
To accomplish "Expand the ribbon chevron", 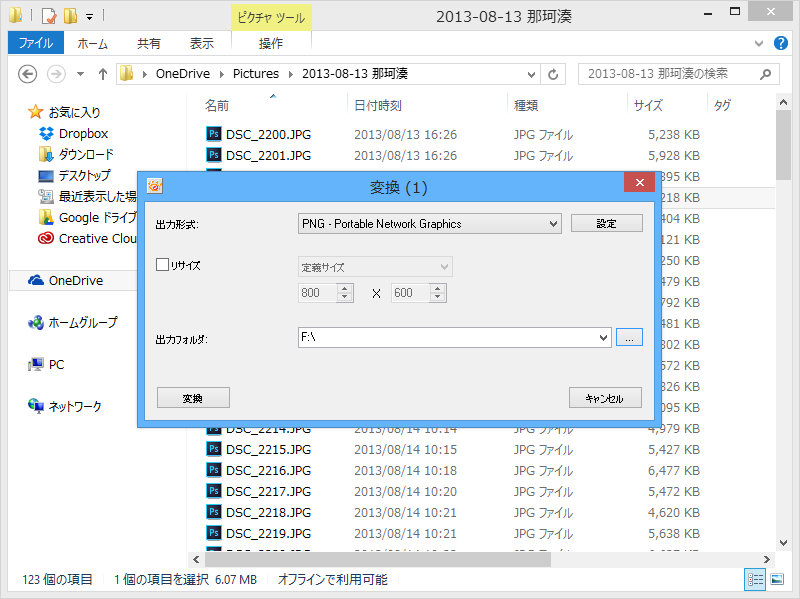I will tap(759, 44).
